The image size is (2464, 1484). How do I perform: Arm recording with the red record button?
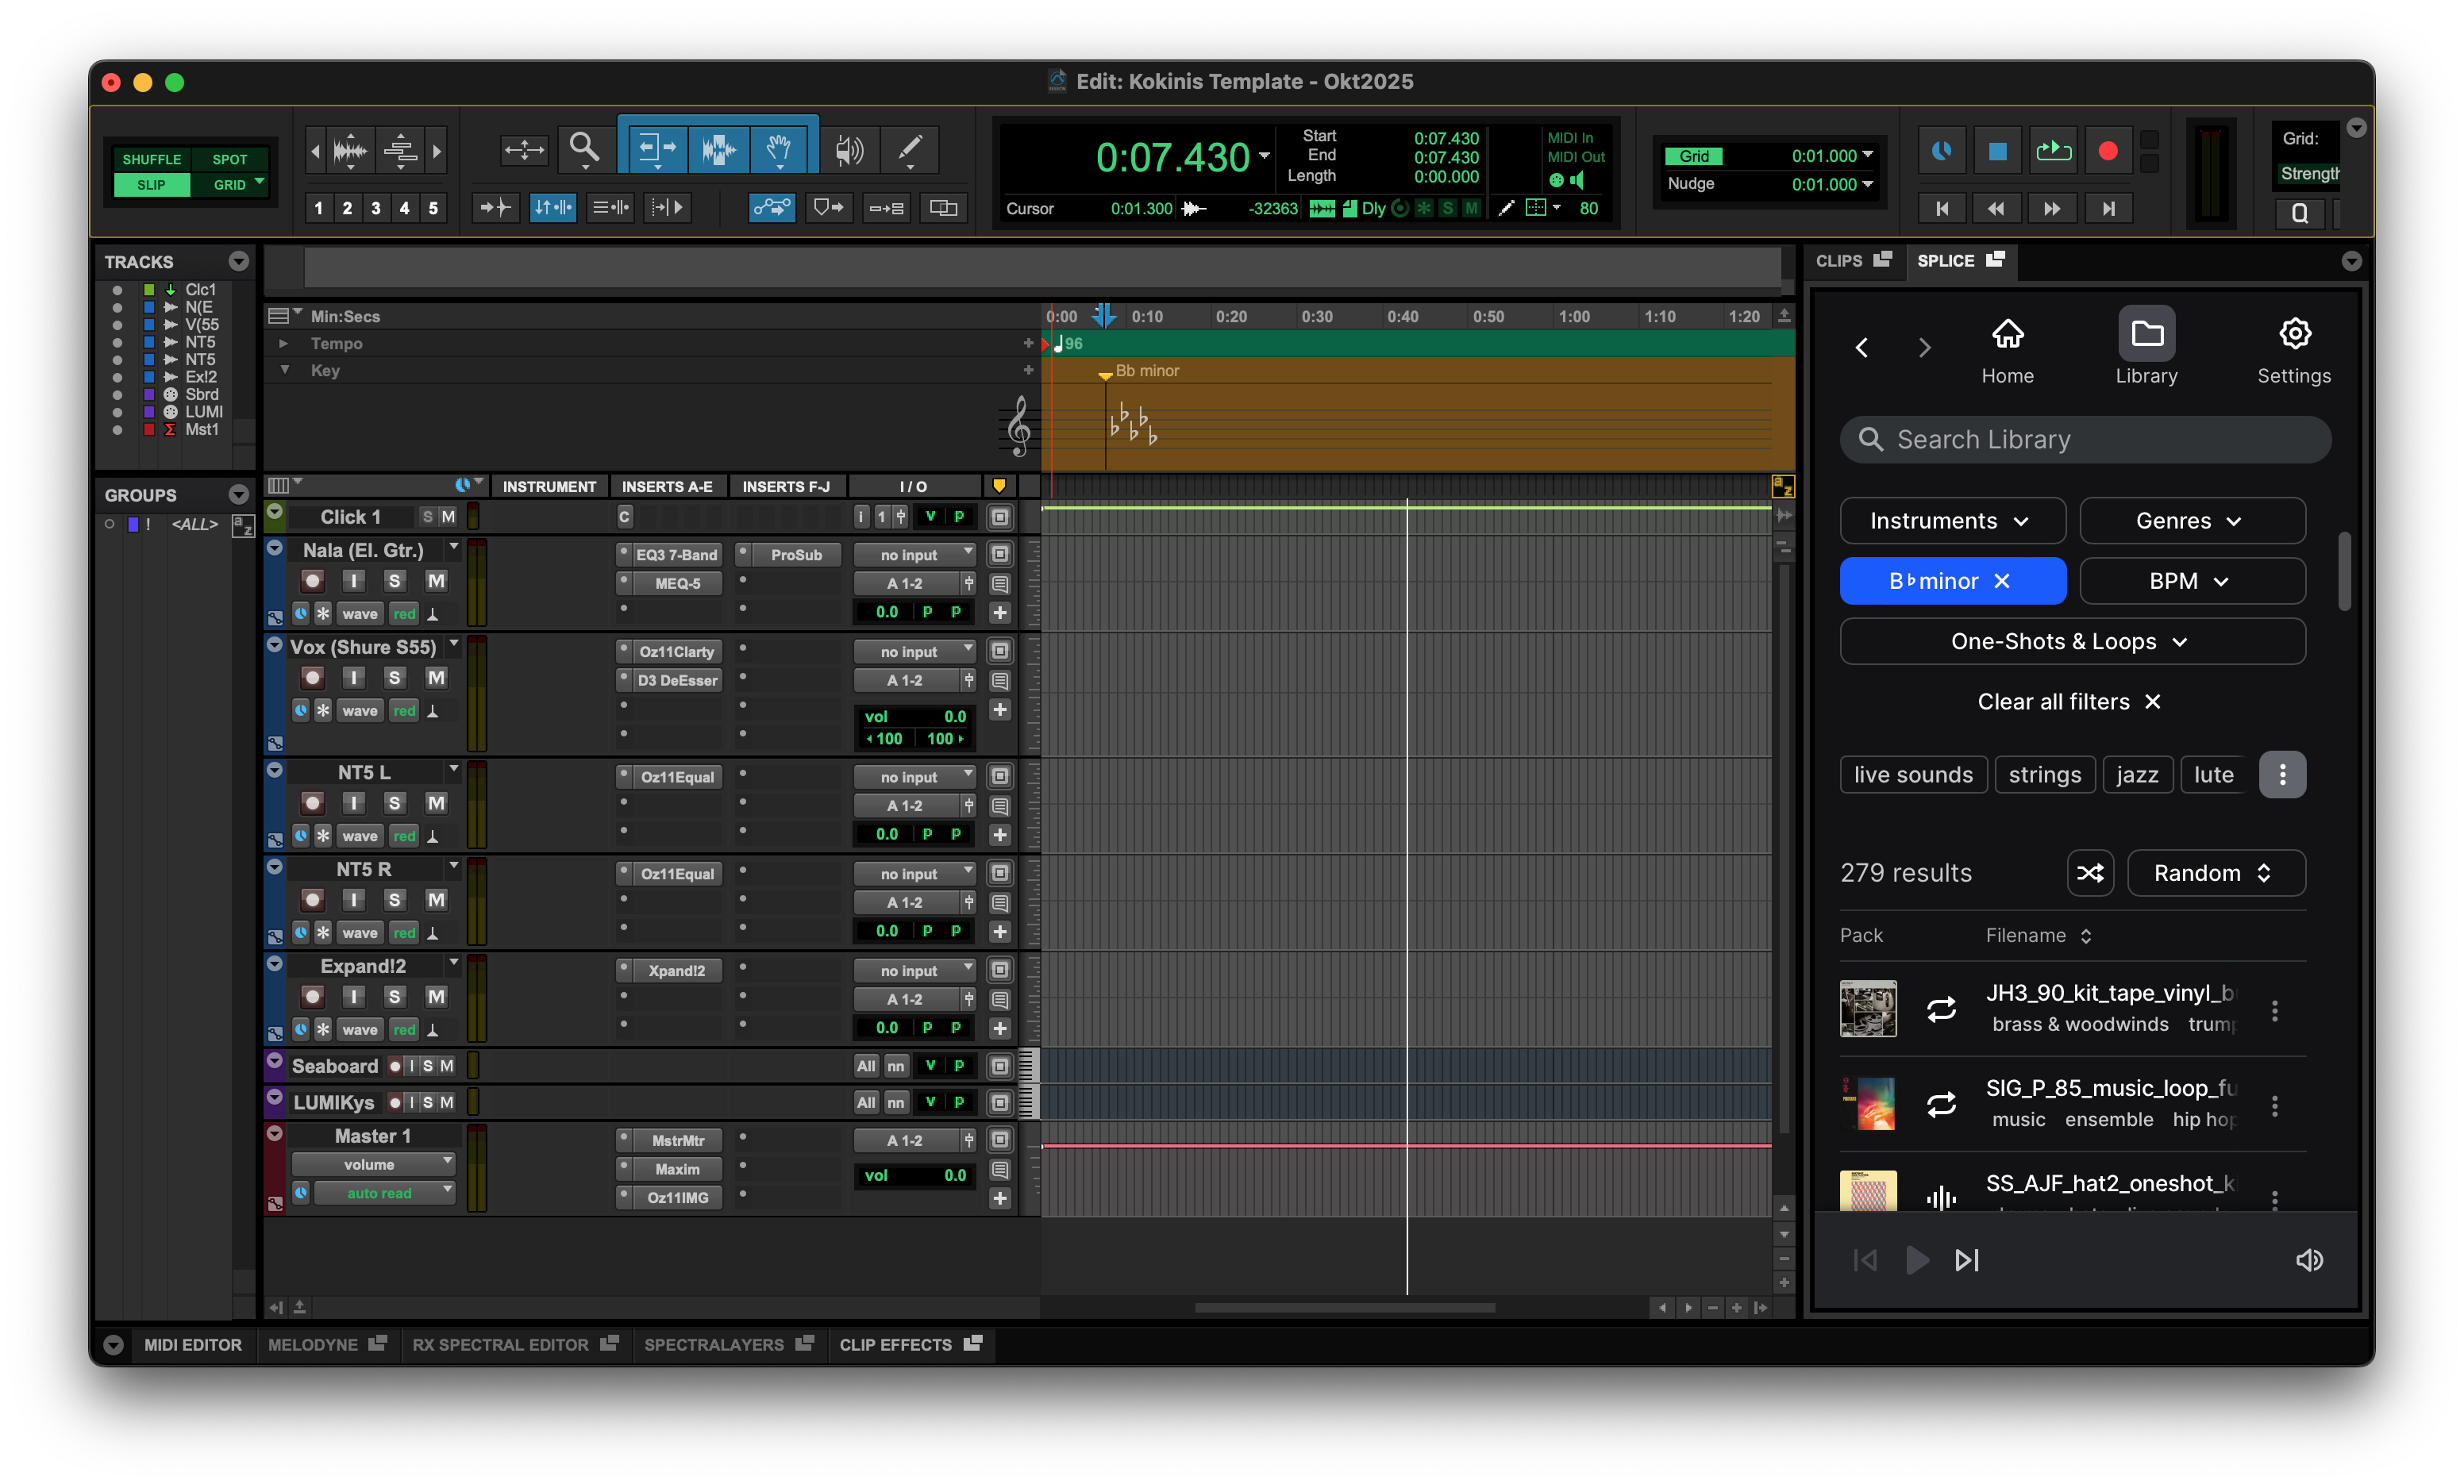click(x=2108, y=150)
